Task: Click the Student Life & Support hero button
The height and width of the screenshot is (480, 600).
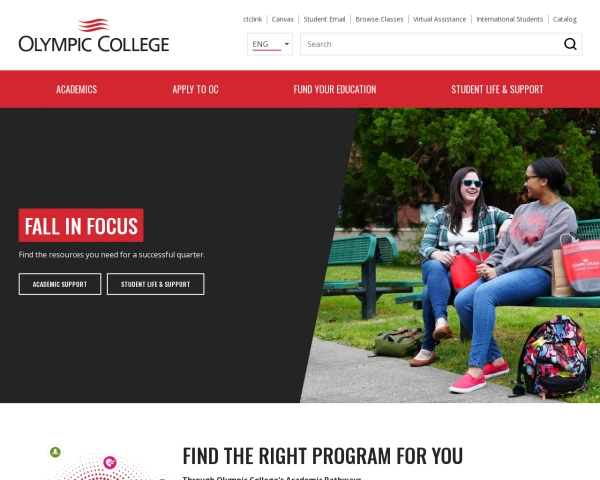Action: tap(155, 284)
